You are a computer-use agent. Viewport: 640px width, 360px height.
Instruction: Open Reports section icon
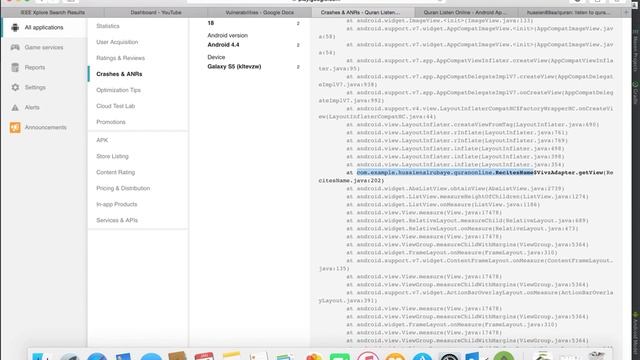(15, 67)
